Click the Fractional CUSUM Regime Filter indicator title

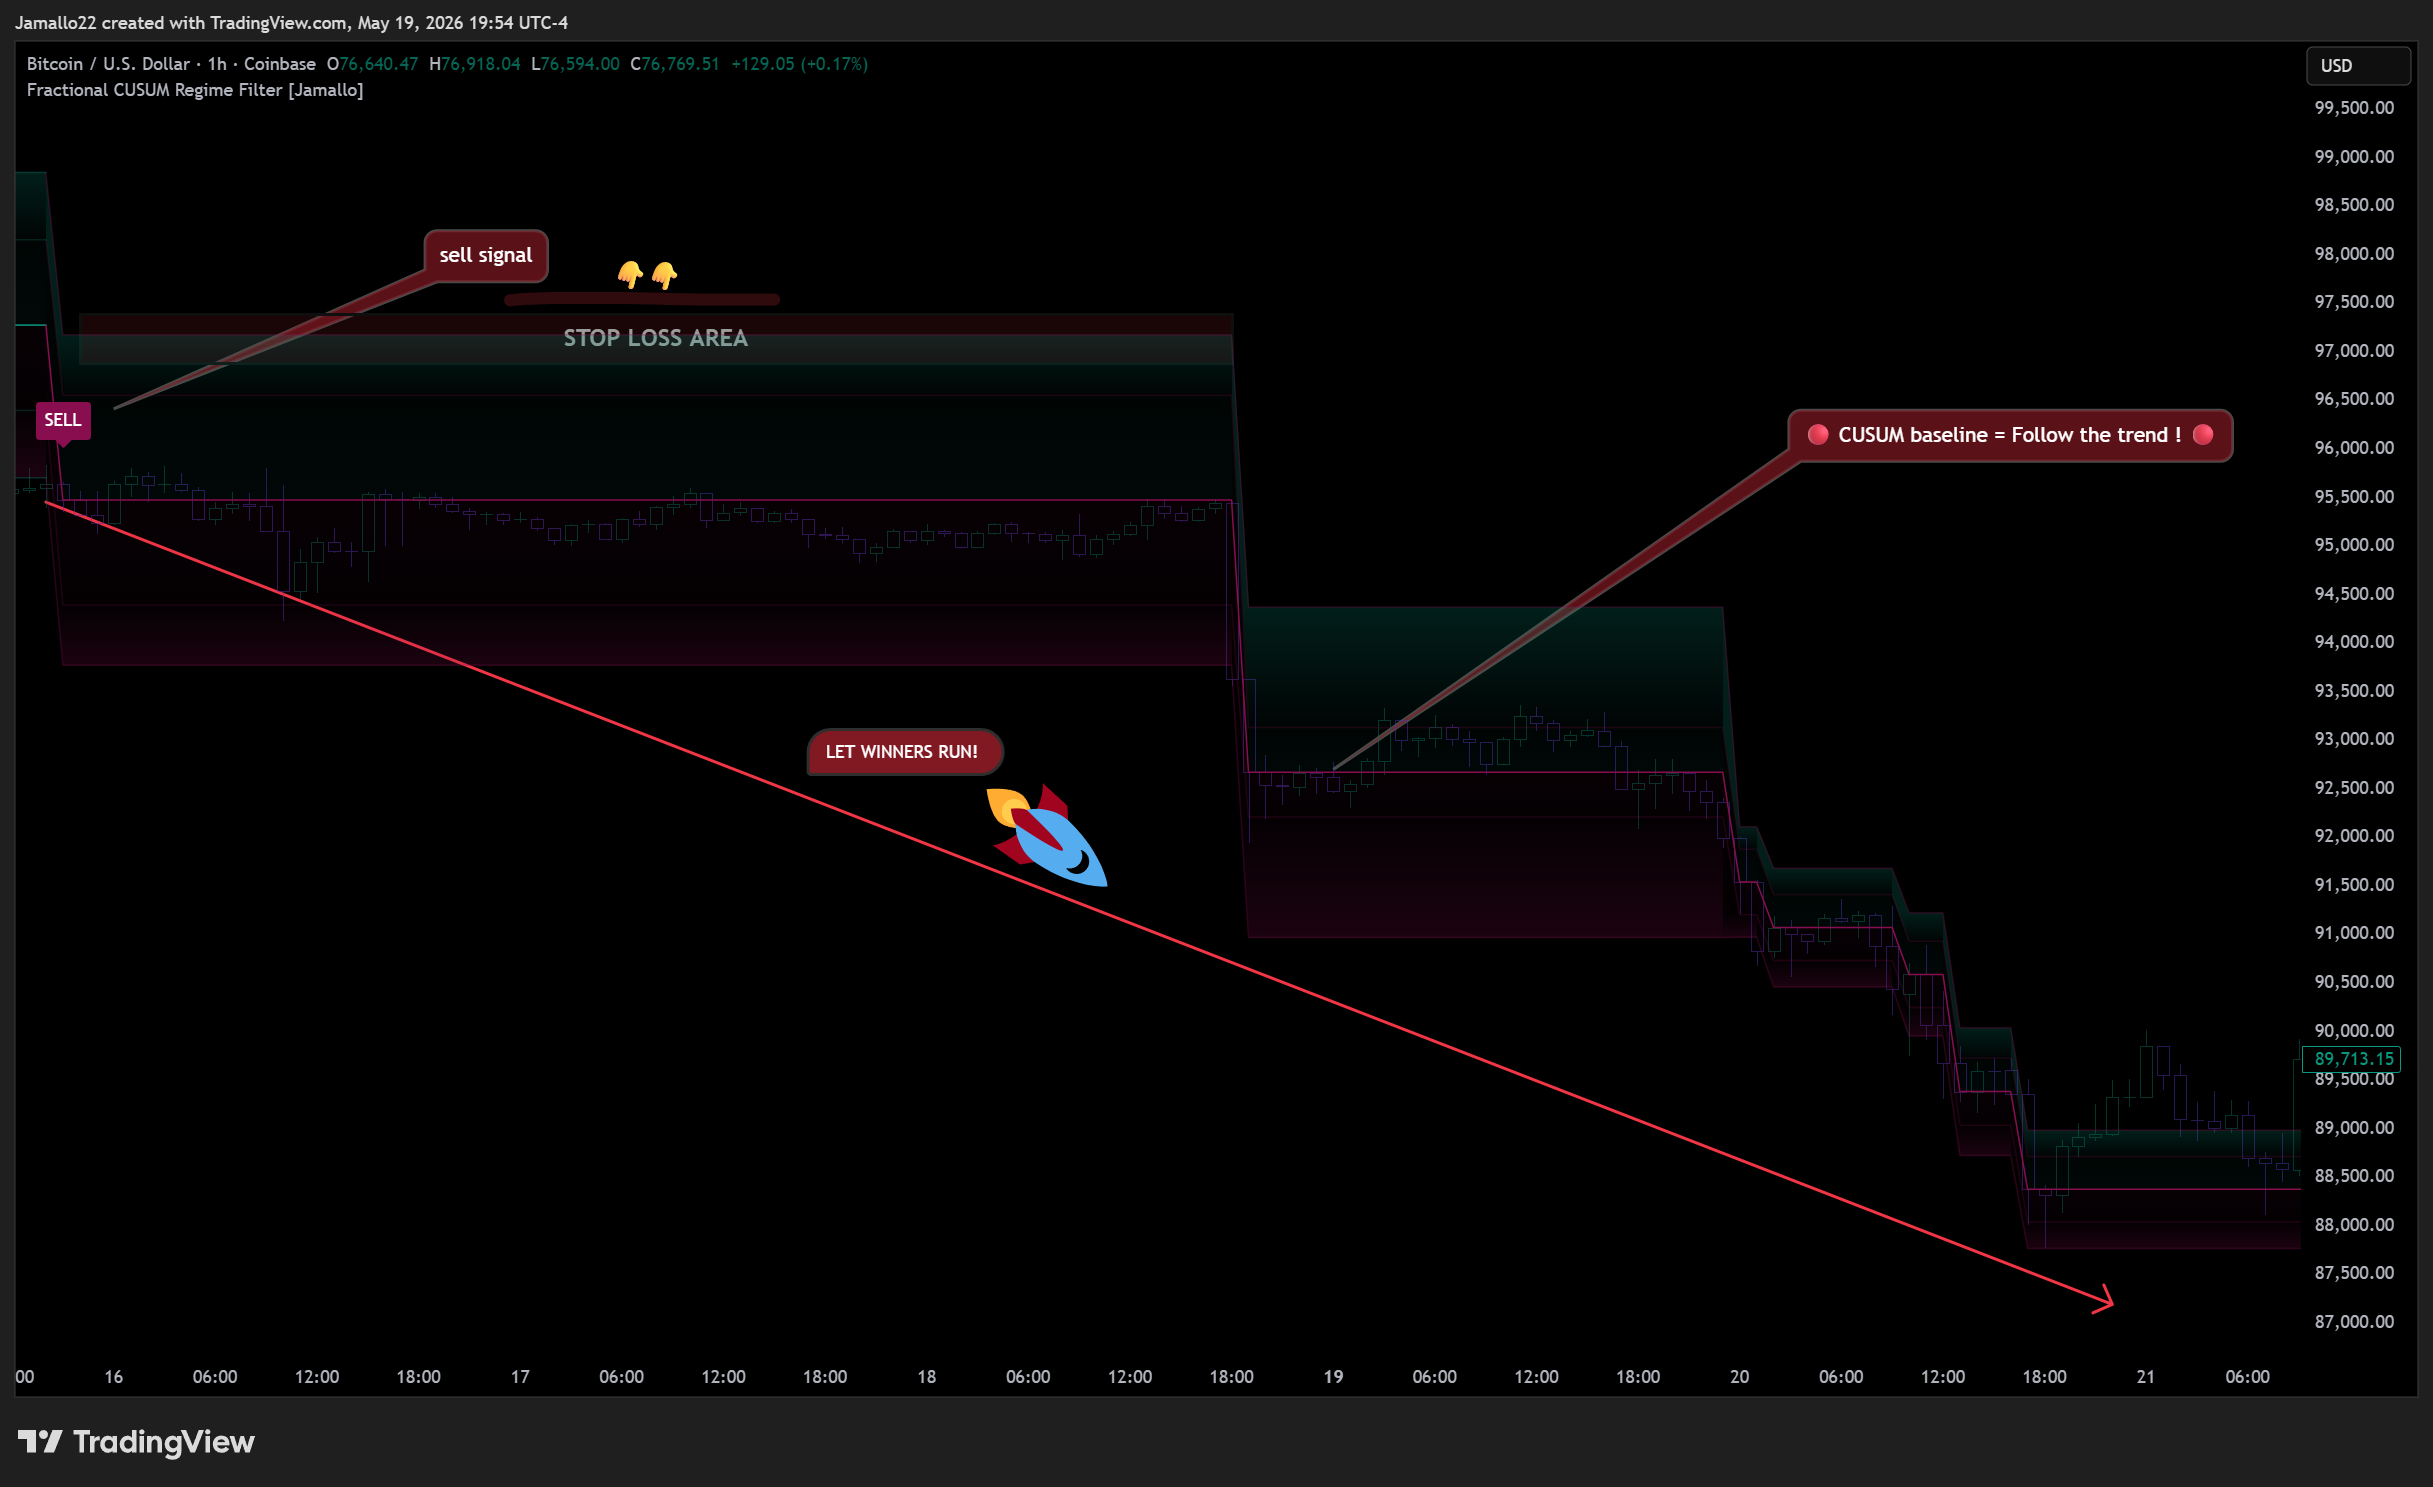click(x=195, y=90)
